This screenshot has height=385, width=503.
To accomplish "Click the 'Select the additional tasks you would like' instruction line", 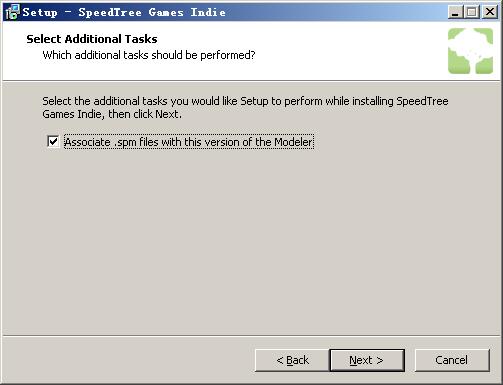I will pos(245,101).
